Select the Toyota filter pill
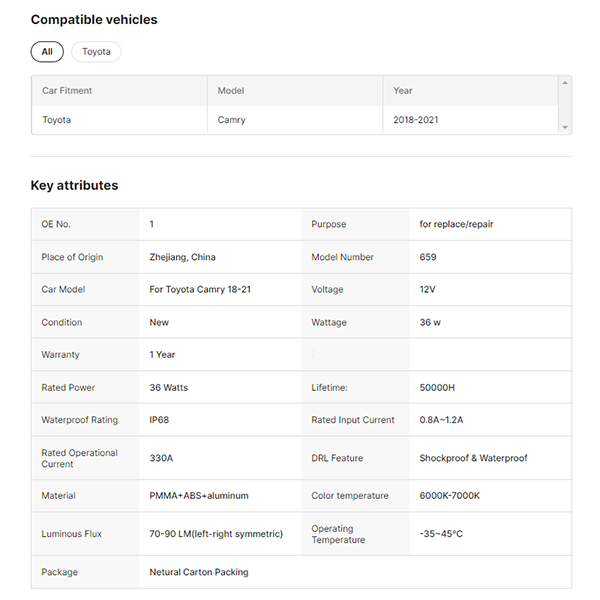This screenshot has height=600, width=600. coord(96,52)
